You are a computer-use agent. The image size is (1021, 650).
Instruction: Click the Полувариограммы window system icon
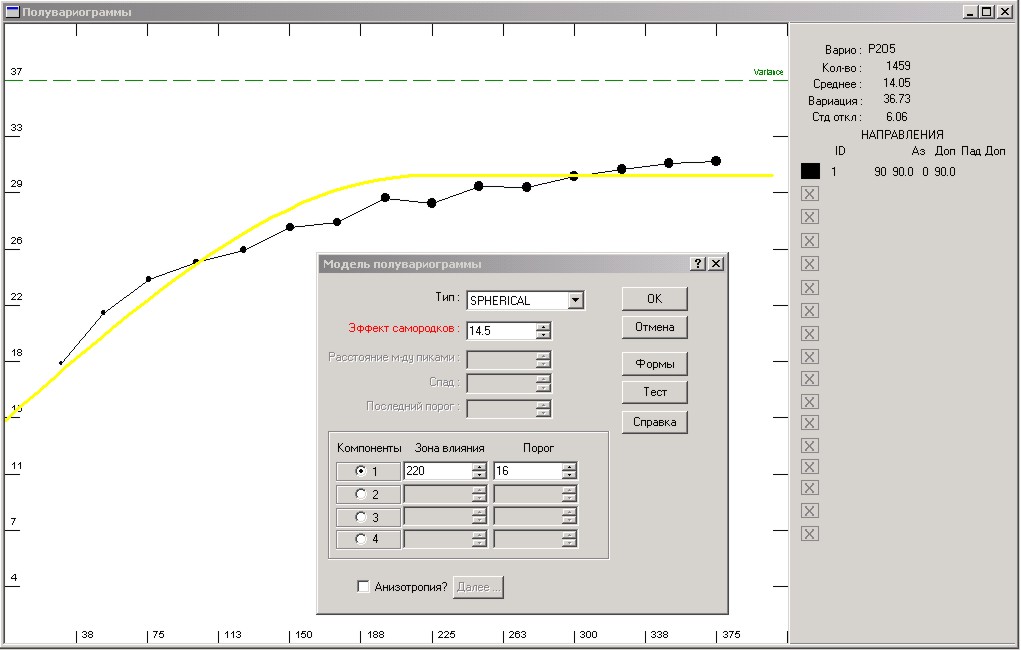[12, 12]
